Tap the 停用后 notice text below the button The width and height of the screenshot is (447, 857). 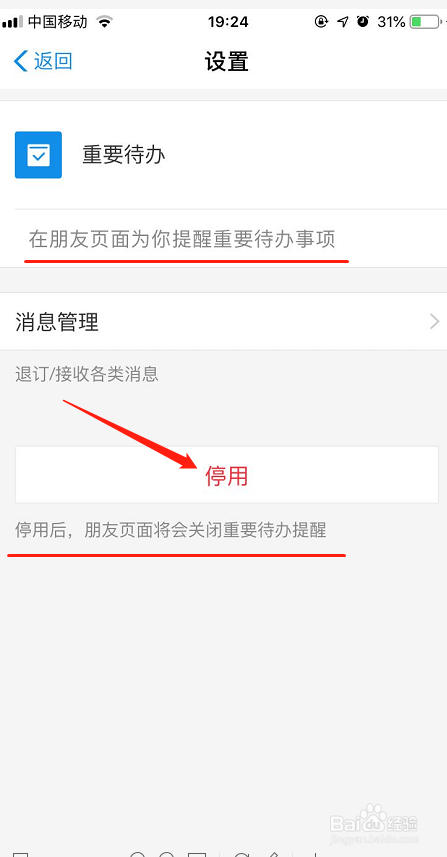170,530
